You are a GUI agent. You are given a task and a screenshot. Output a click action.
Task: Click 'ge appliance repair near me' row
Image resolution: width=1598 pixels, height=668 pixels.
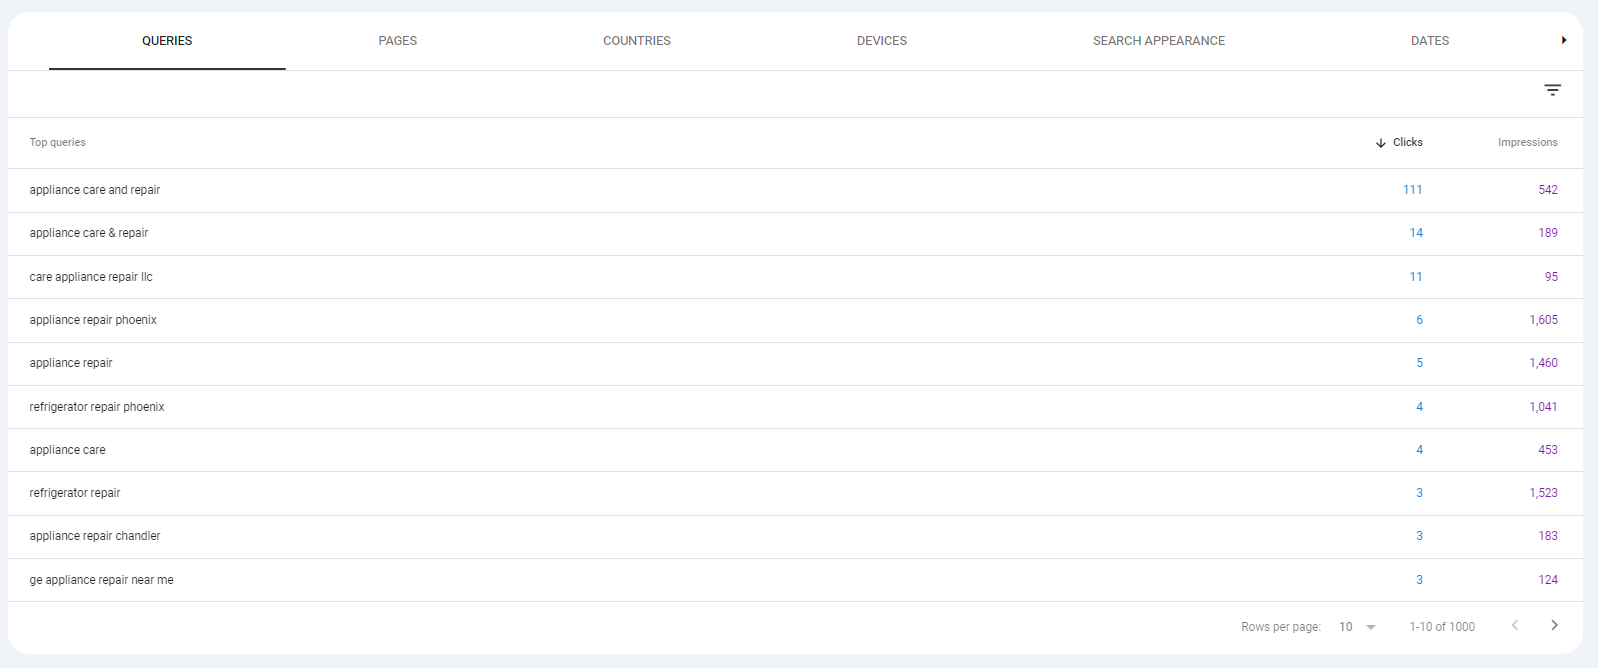101,580
